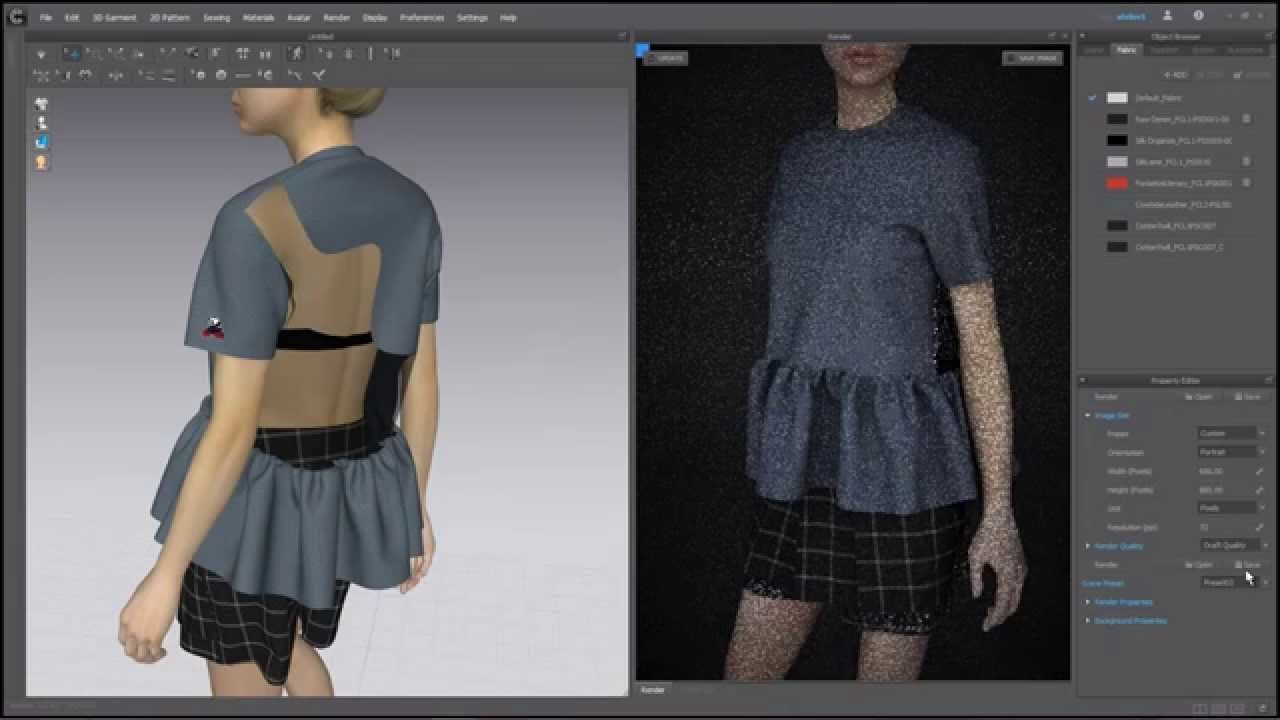Switch to the Fabric tab in Object Browser

click(1126, 49)
